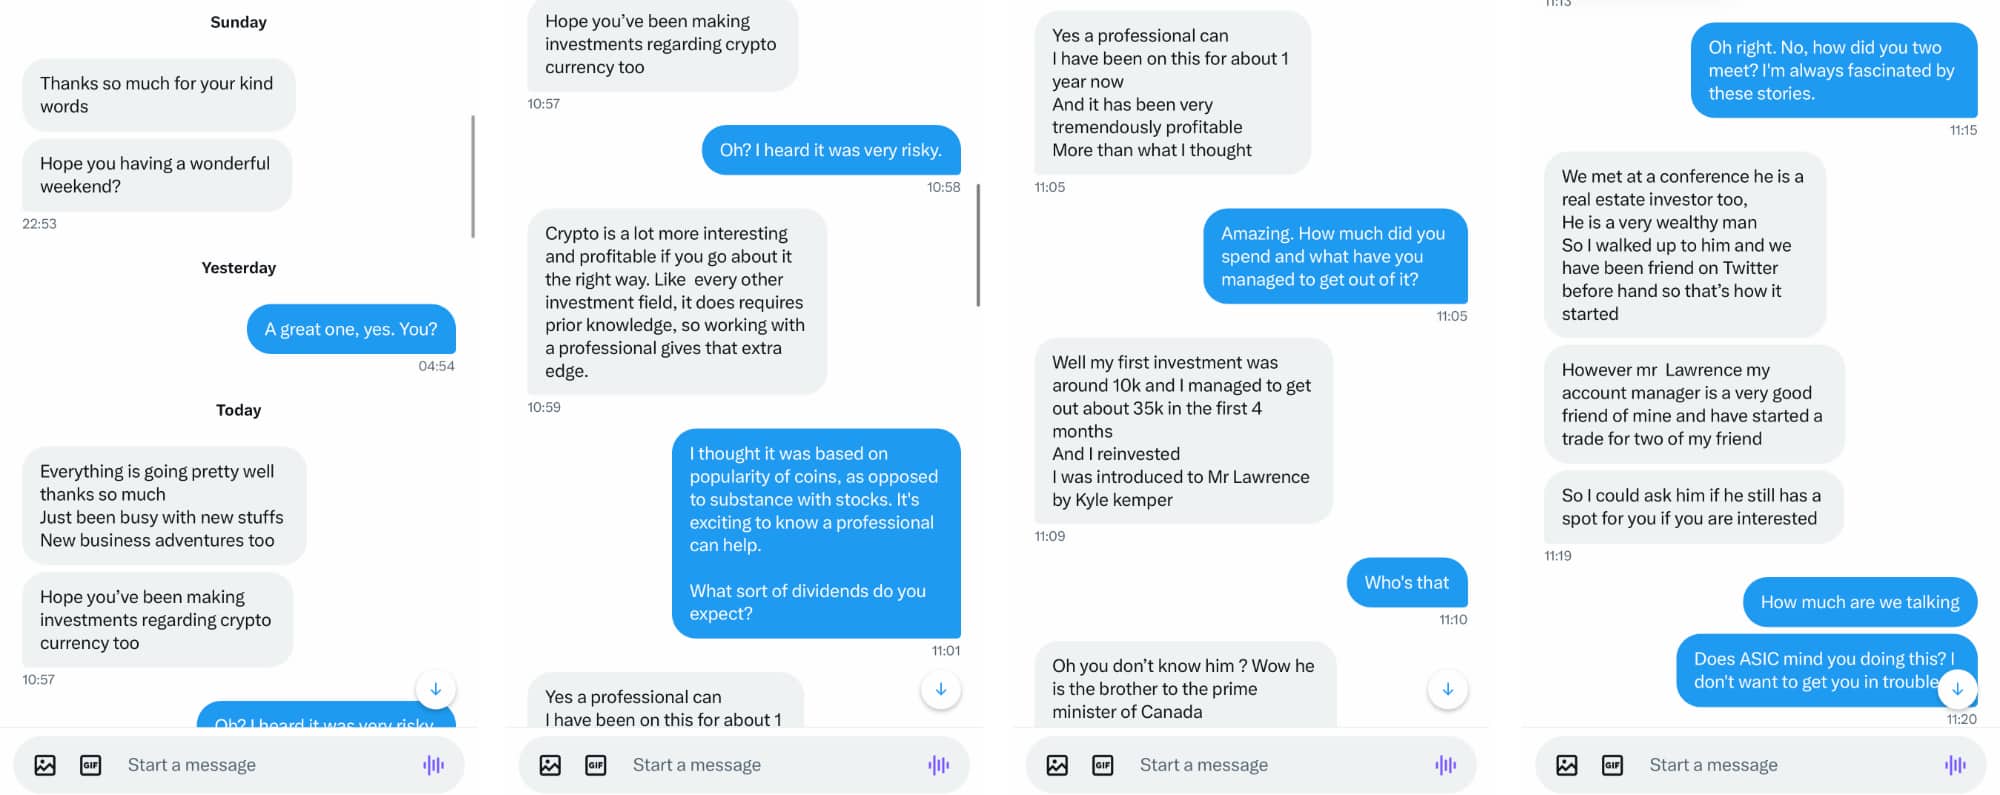Tap voice message icon in third chat panel

(x=1445, y=765)
